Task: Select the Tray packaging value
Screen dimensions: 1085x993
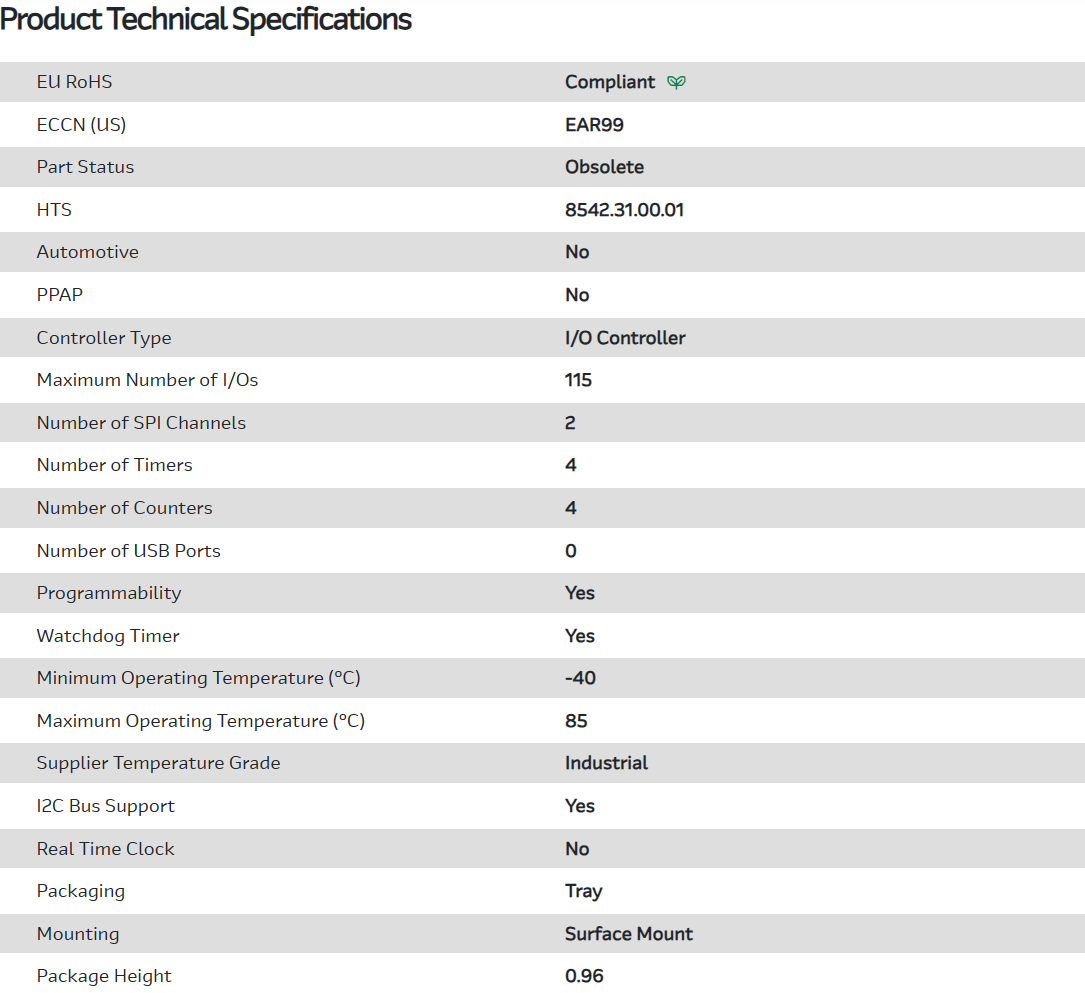Action: coord(583,891)
